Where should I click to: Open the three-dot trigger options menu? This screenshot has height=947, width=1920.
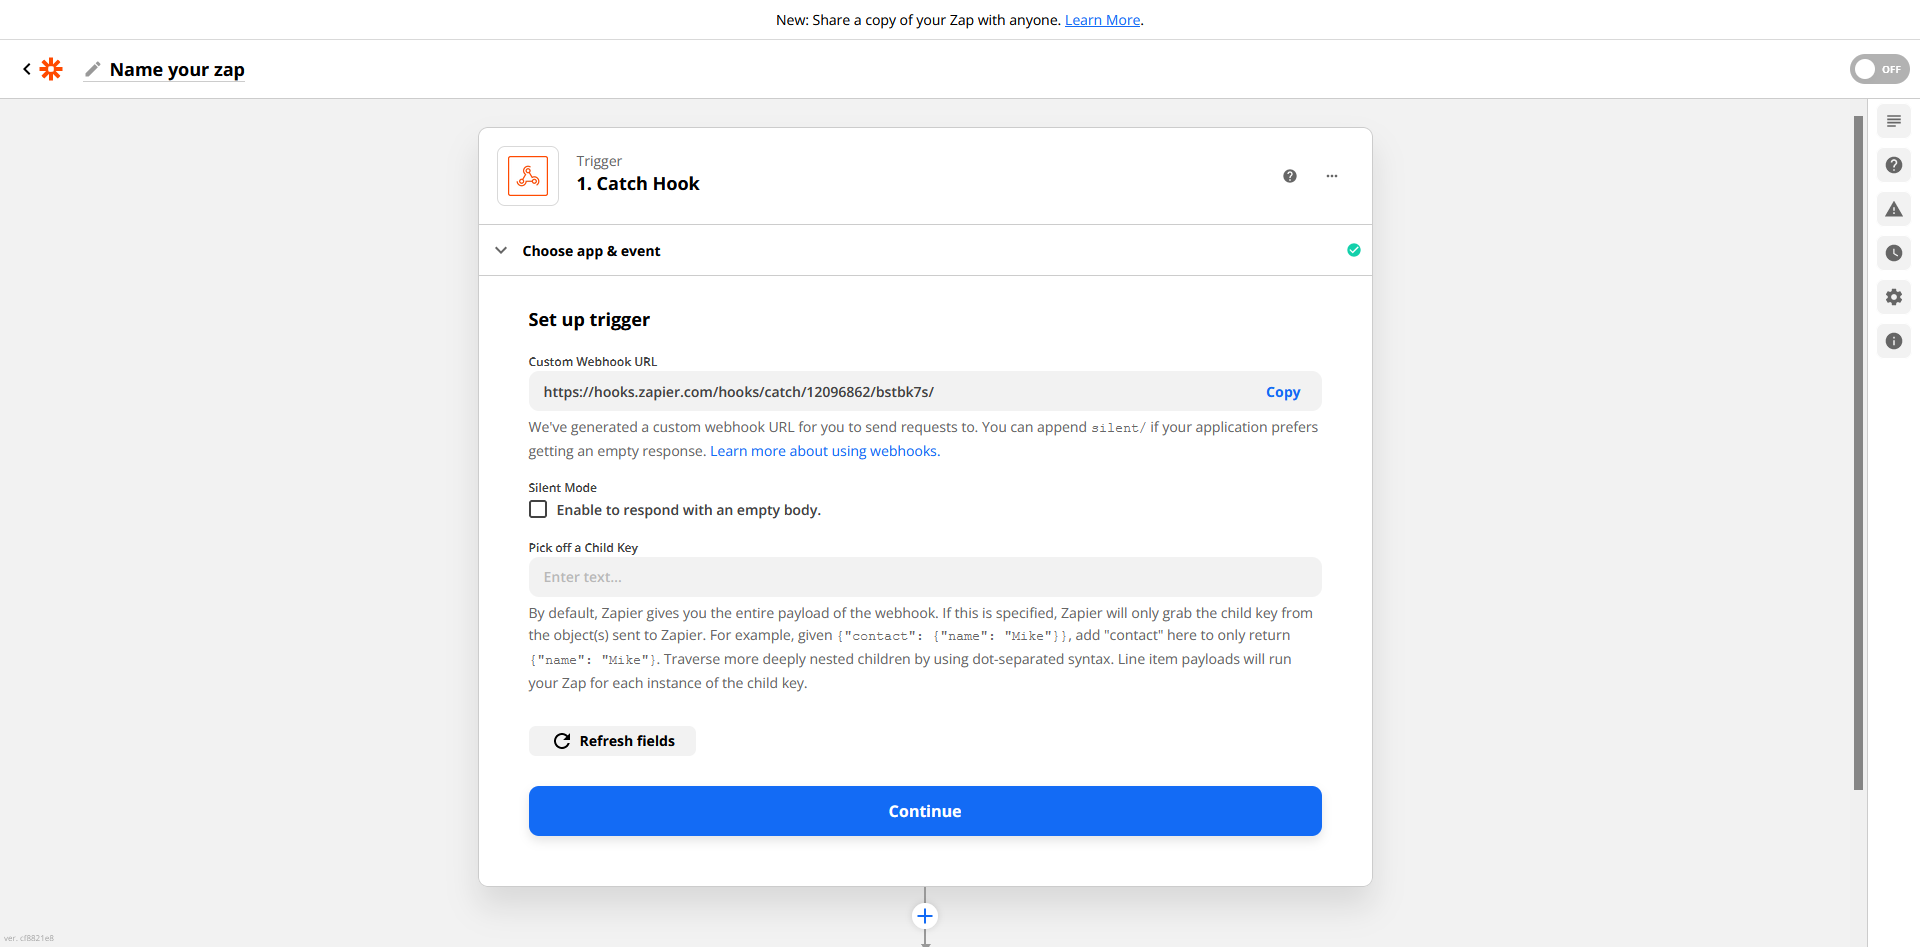tap(1332, 176)
